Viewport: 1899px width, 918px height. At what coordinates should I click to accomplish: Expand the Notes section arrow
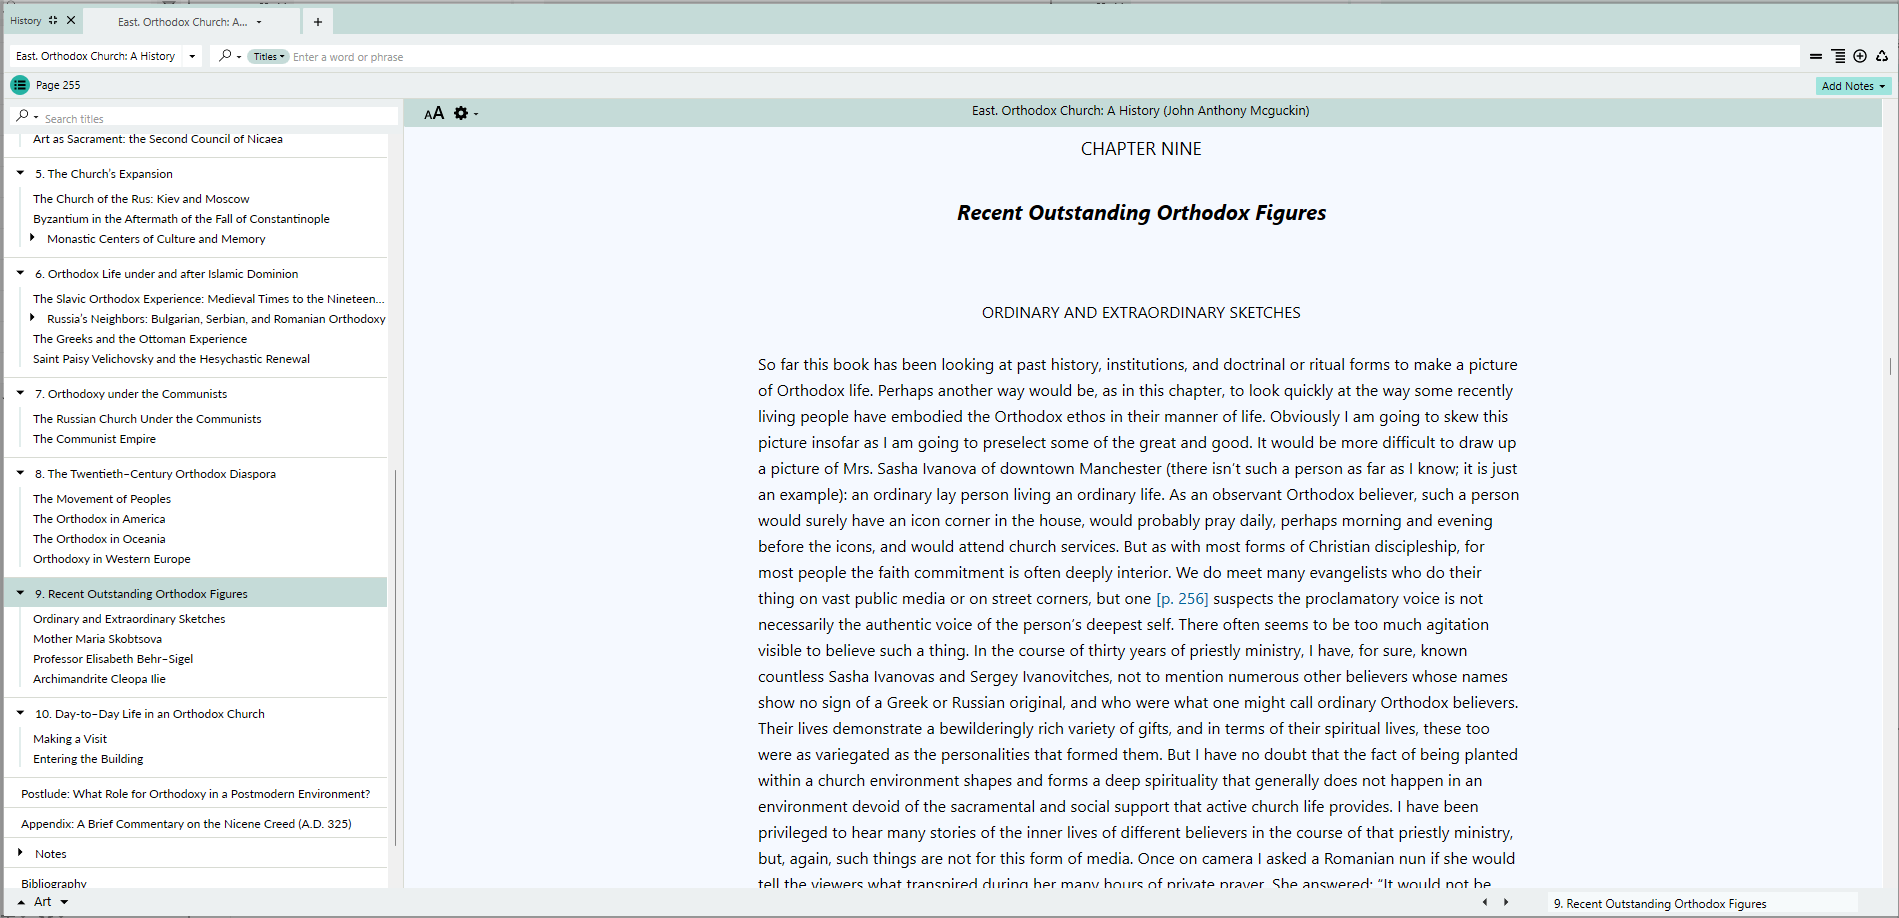pyautogui.click(x=20, y=853)
